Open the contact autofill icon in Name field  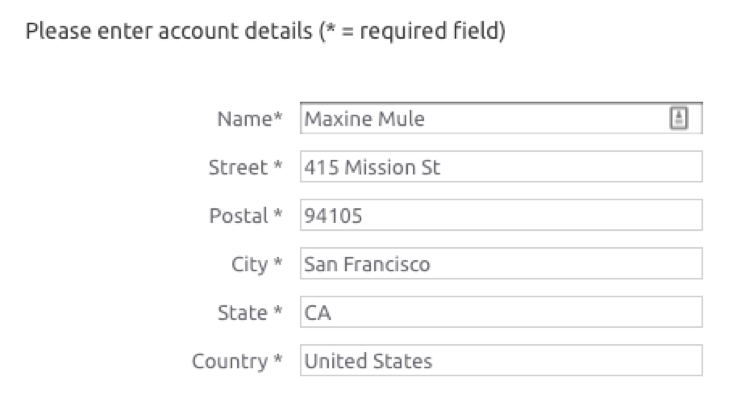coord(678,118)
